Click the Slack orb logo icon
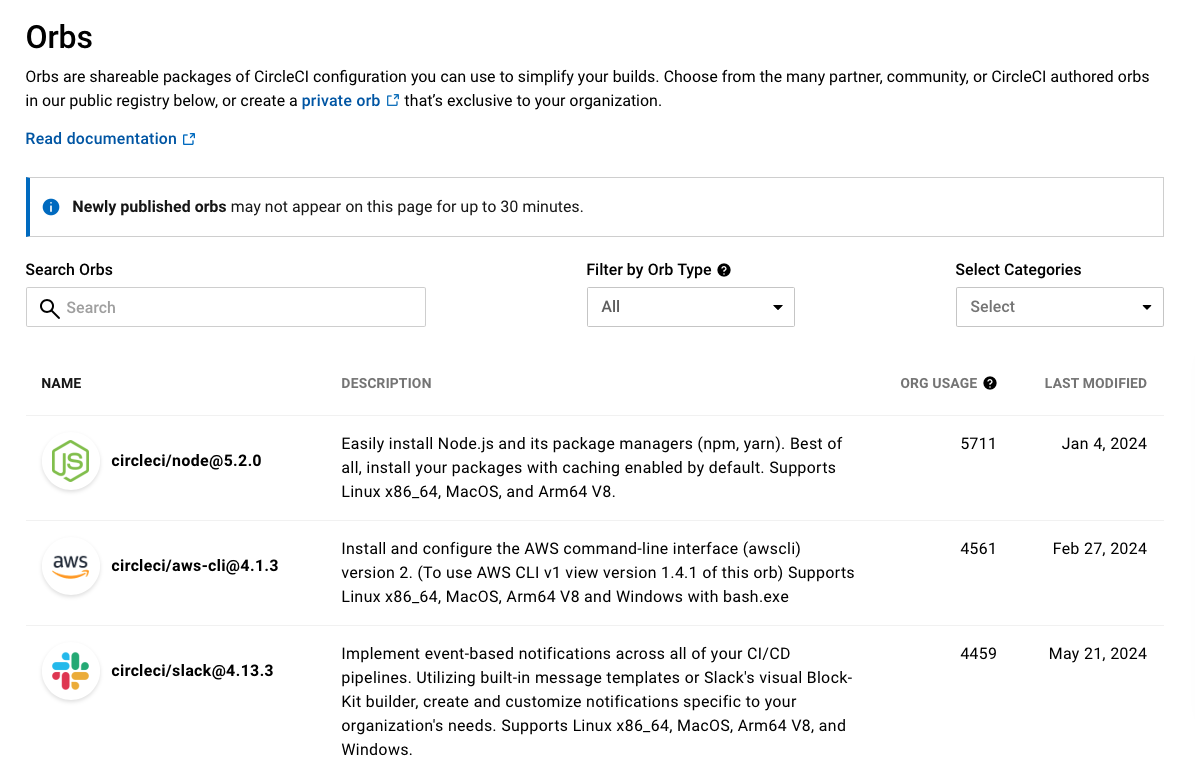 [x=71, y=671]
